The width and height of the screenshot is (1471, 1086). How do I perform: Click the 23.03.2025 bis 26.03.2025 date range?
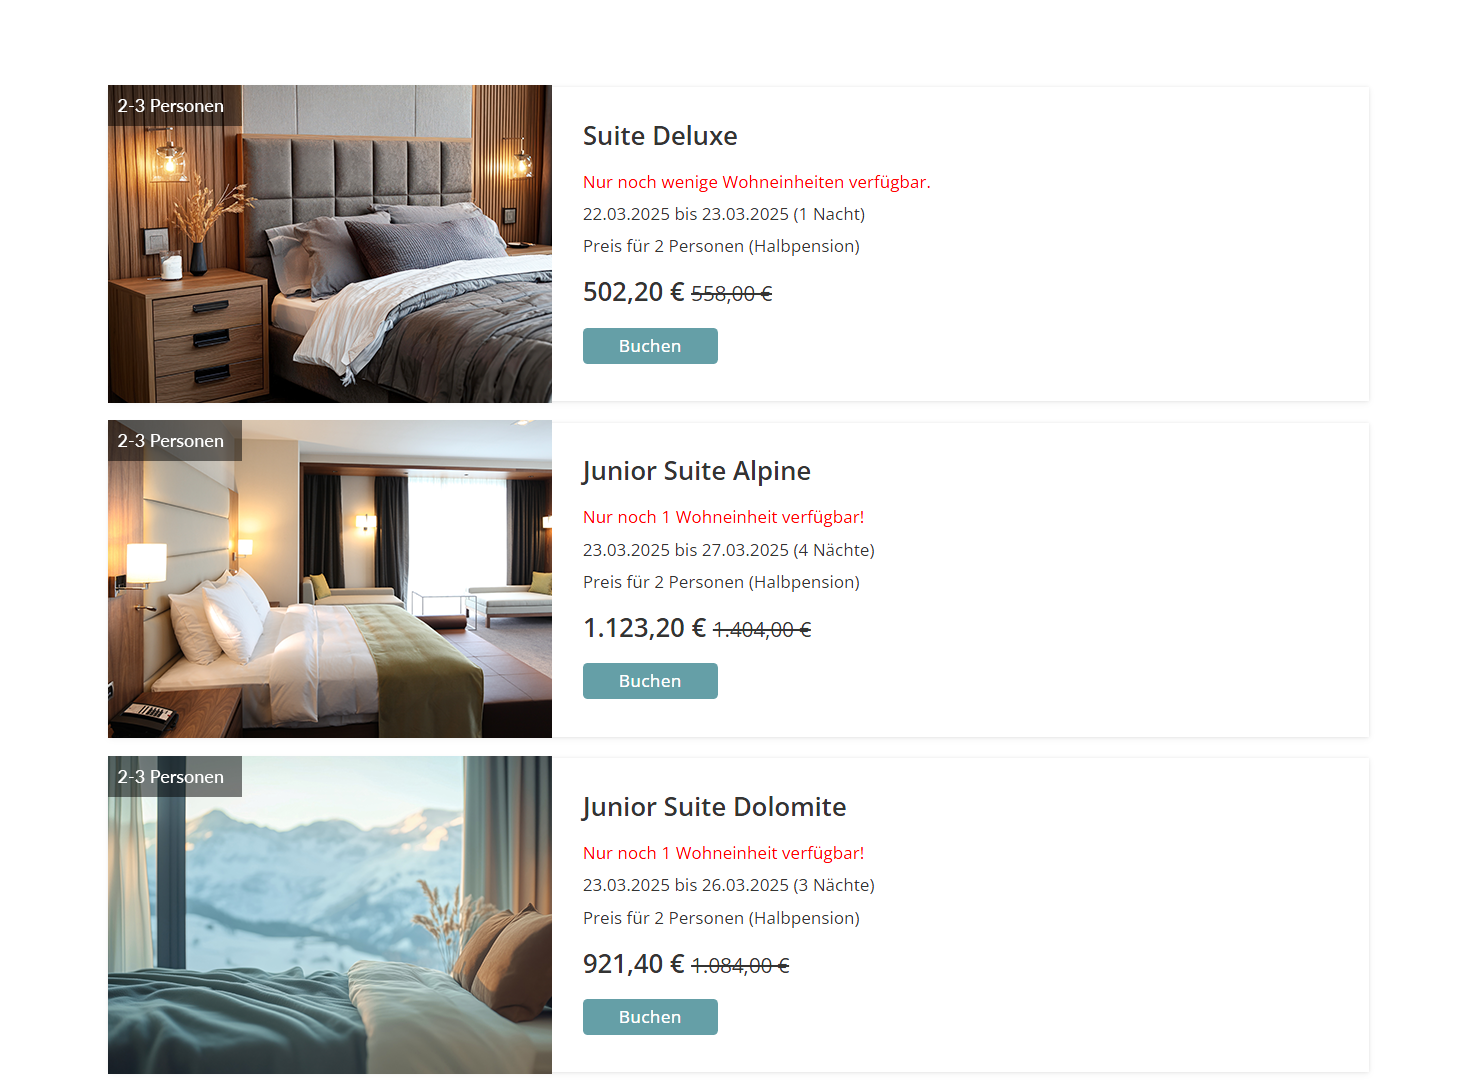click(686, 885)
